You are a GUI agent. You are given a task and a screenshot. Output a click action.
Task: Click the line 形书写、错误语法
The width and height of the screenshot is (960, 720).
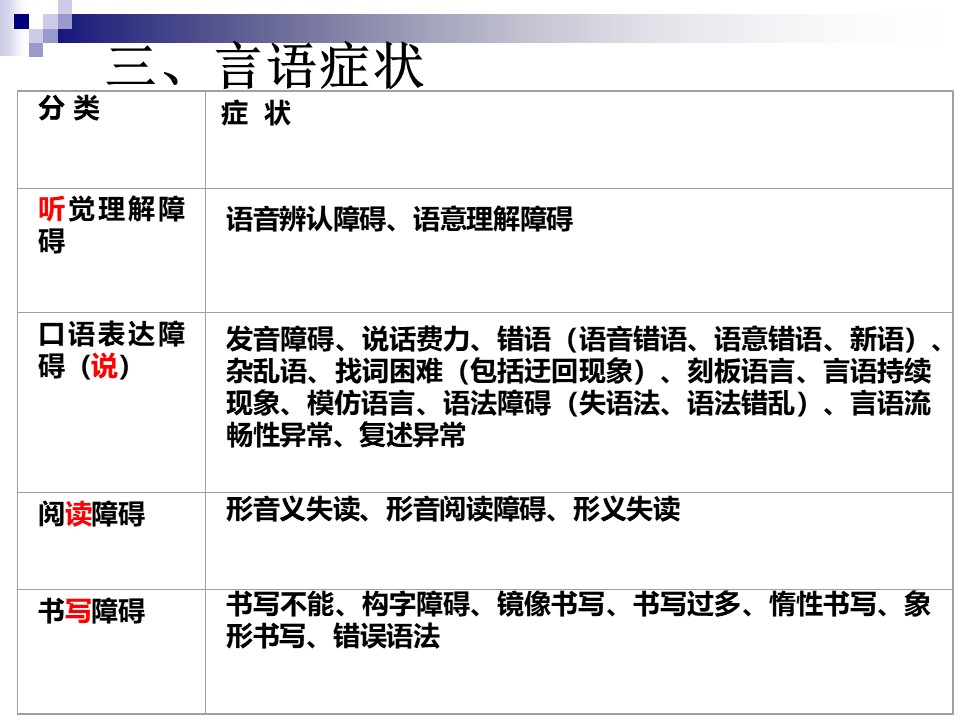(x=332, y=636)
